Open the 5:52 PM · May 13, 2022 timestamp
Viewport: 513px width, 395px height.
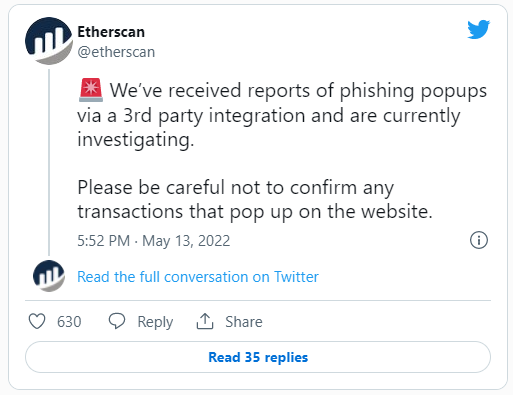[x=154, y=241]
